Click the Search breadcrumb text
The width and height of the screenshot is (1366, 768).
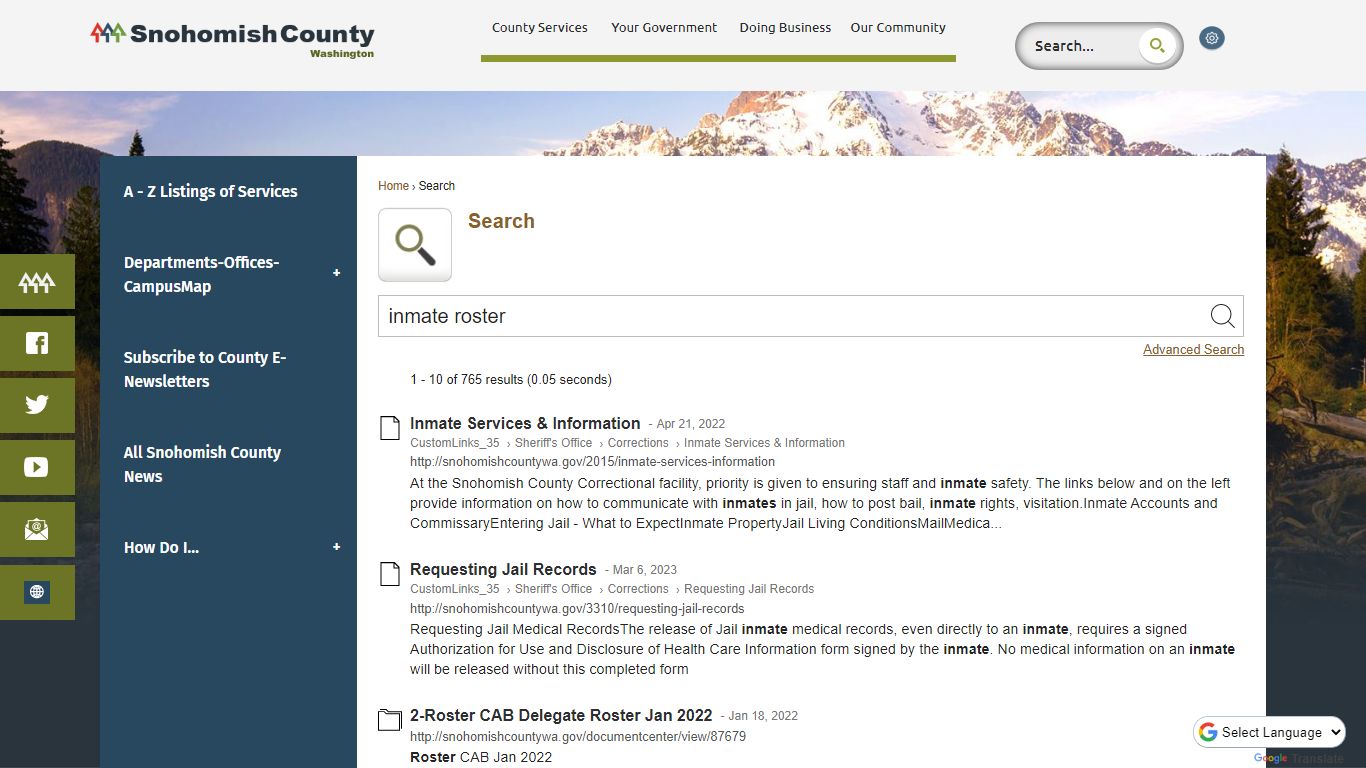click(437, 186)
